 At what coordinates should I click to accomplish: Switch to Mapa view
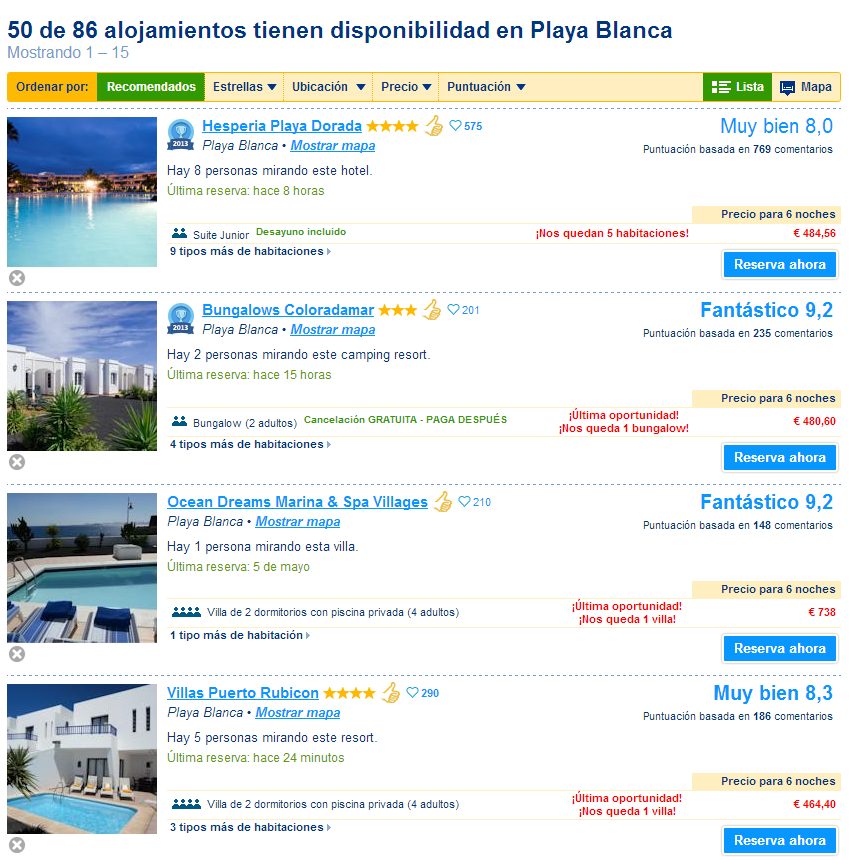click(806, 87)
